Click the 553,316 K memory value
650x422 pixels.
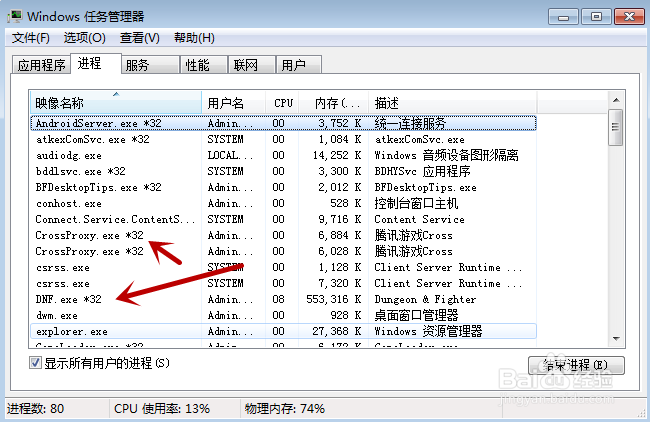(x=334, y=299)
